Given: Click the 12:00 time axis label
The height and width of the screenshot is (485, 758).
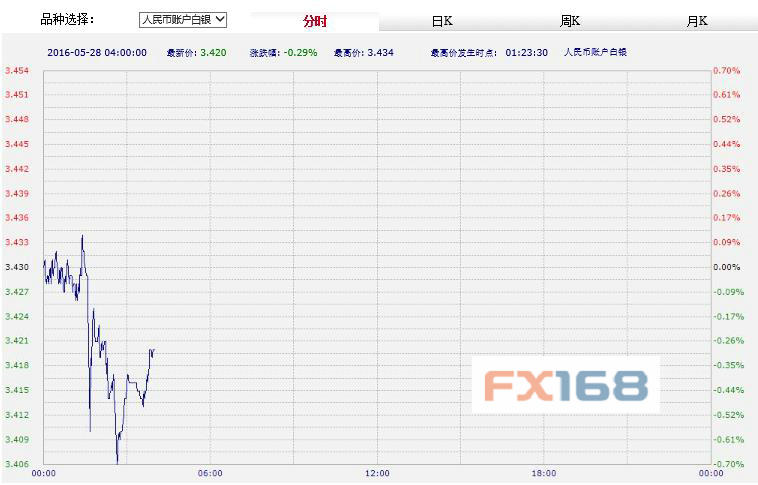Looking at the screenshot, I should pos(377,473).
